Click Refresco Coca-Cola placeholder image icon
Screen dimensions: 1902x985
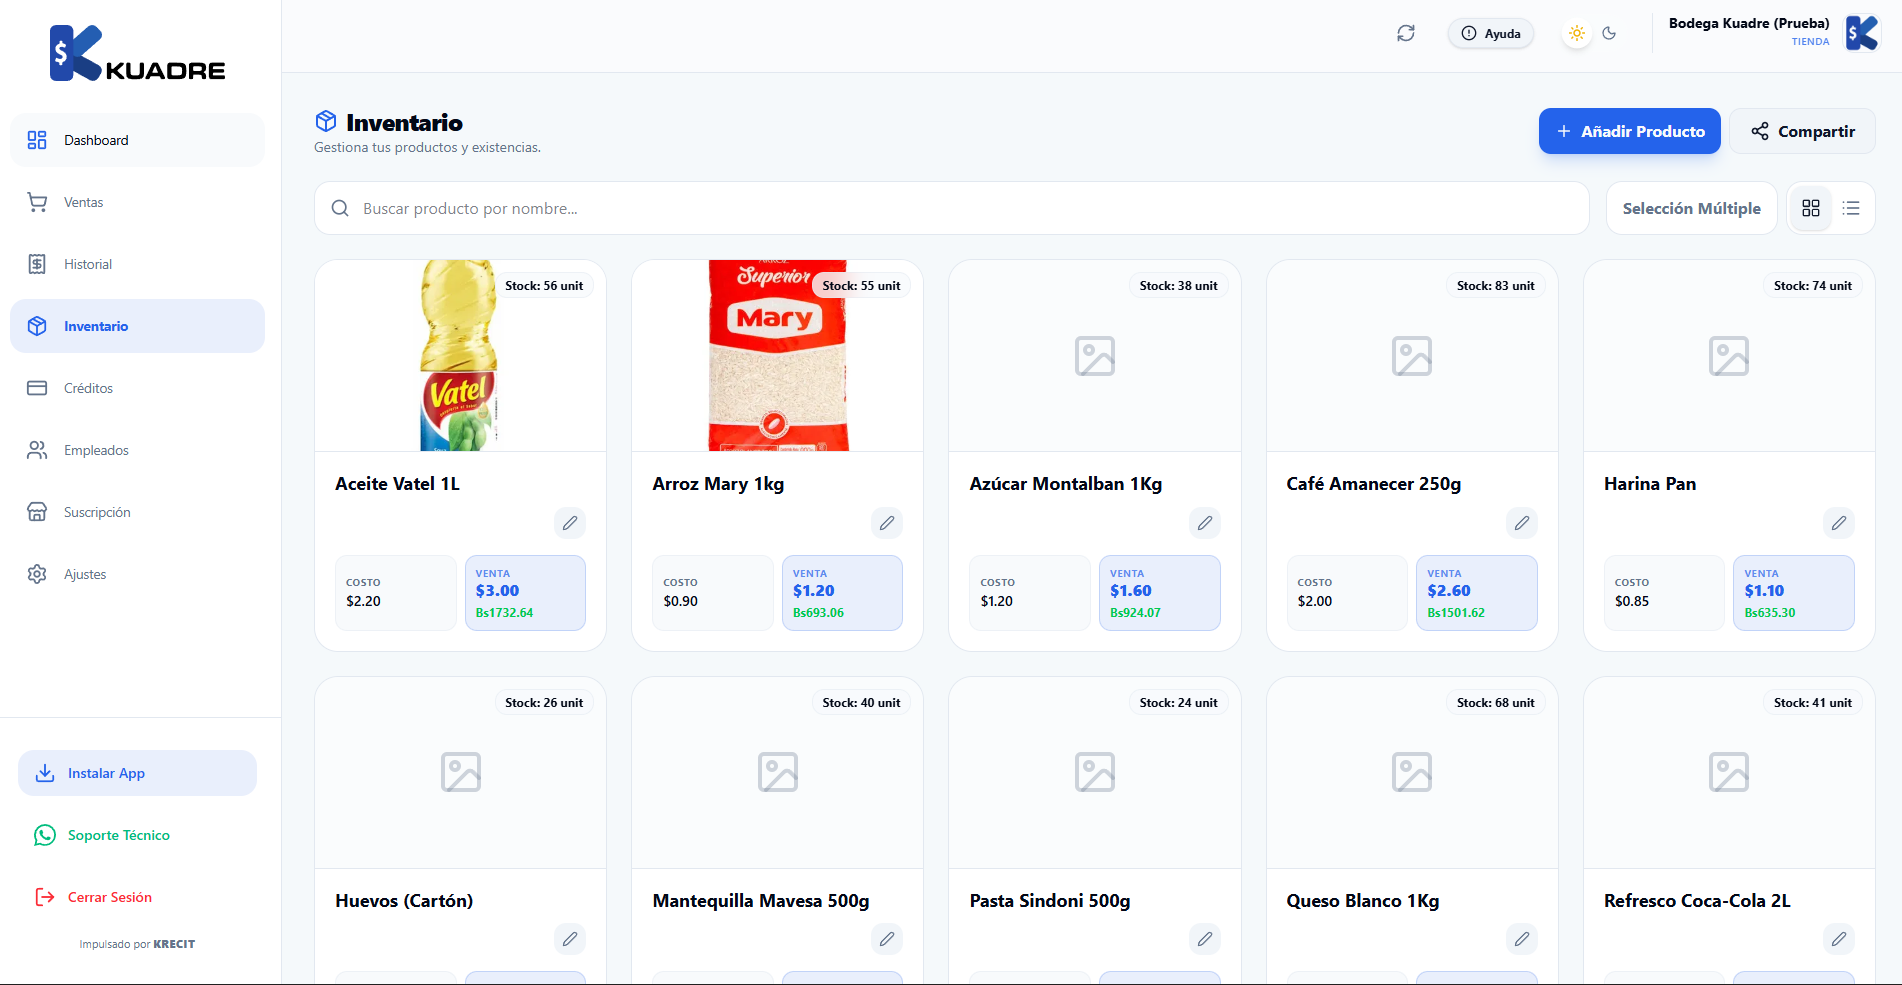(1729, 772)
